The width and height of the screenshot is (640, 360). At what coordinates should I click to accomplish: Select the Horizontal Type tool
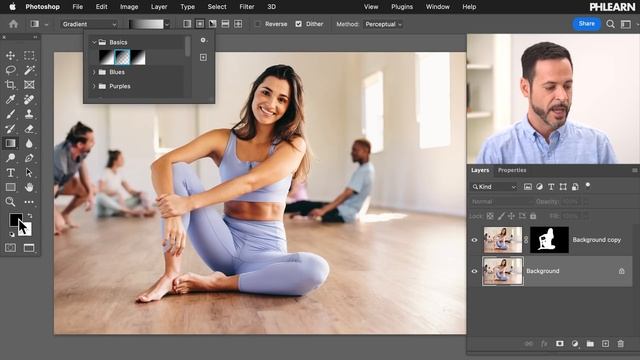click(11, 173)
